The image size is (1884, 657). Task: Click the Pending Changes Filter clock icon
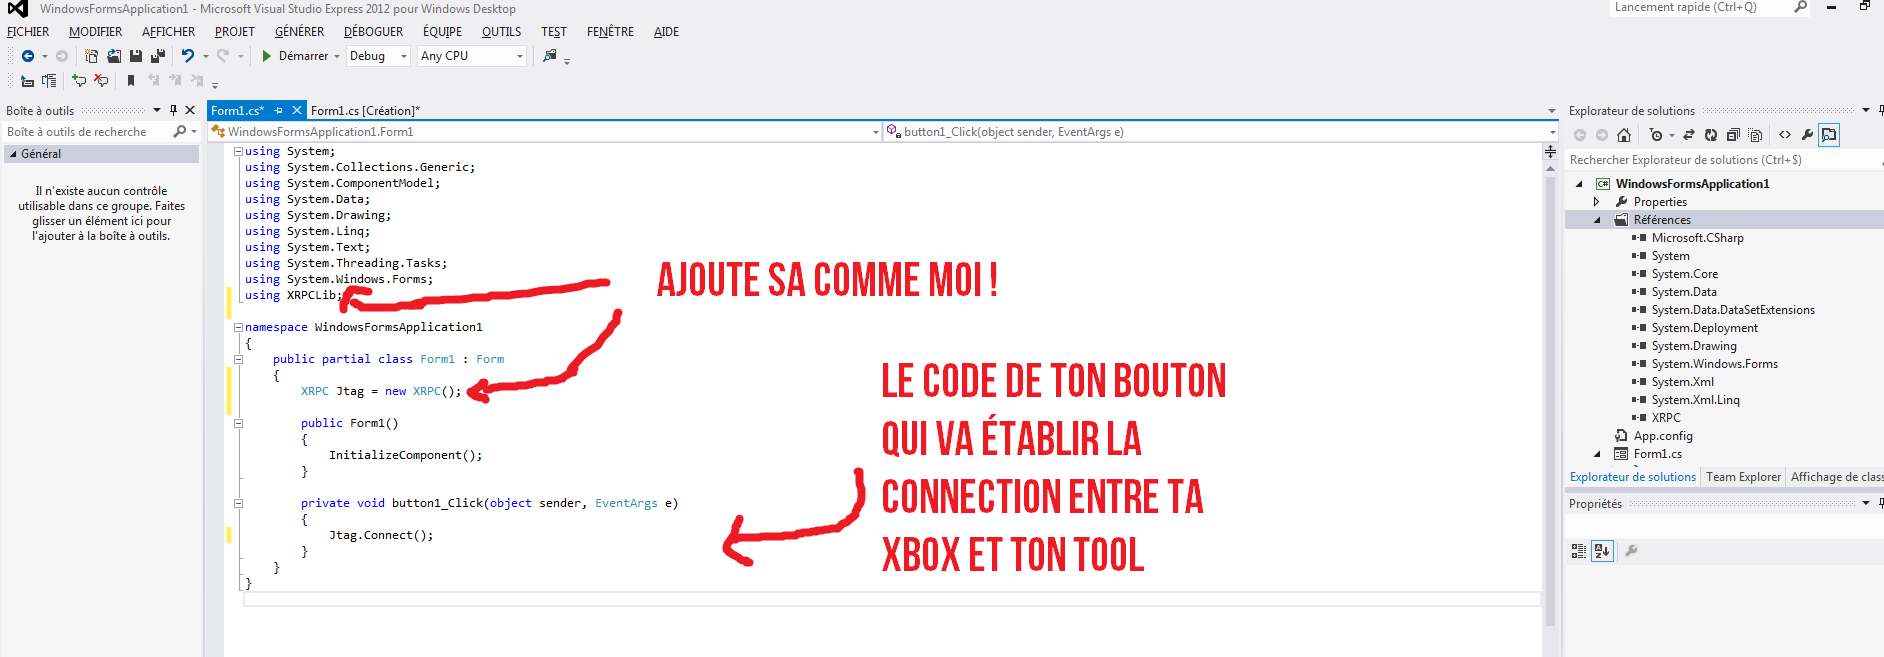coord(1656,135)
